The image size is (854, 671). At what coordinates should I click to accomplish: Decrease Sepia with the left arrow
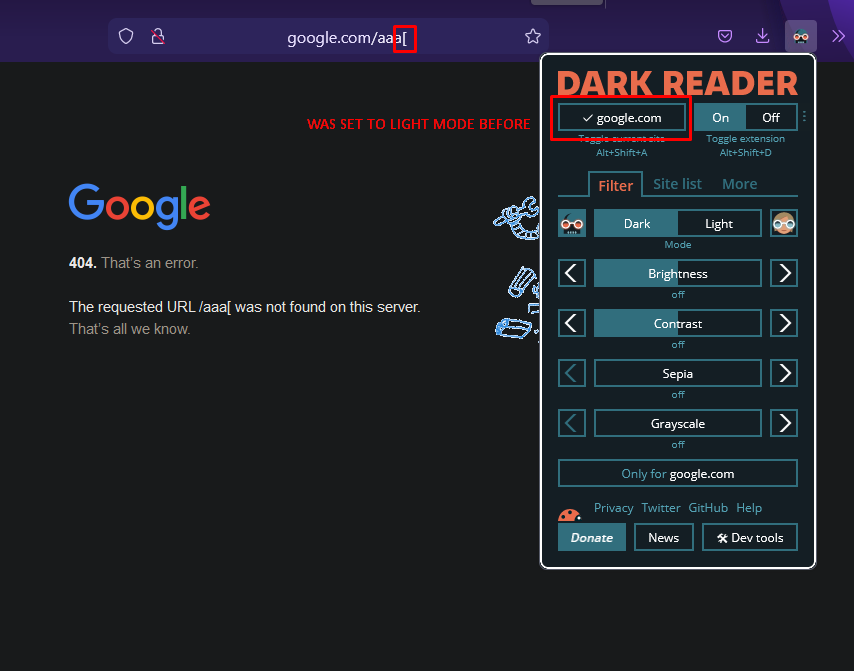click(571, 374)
